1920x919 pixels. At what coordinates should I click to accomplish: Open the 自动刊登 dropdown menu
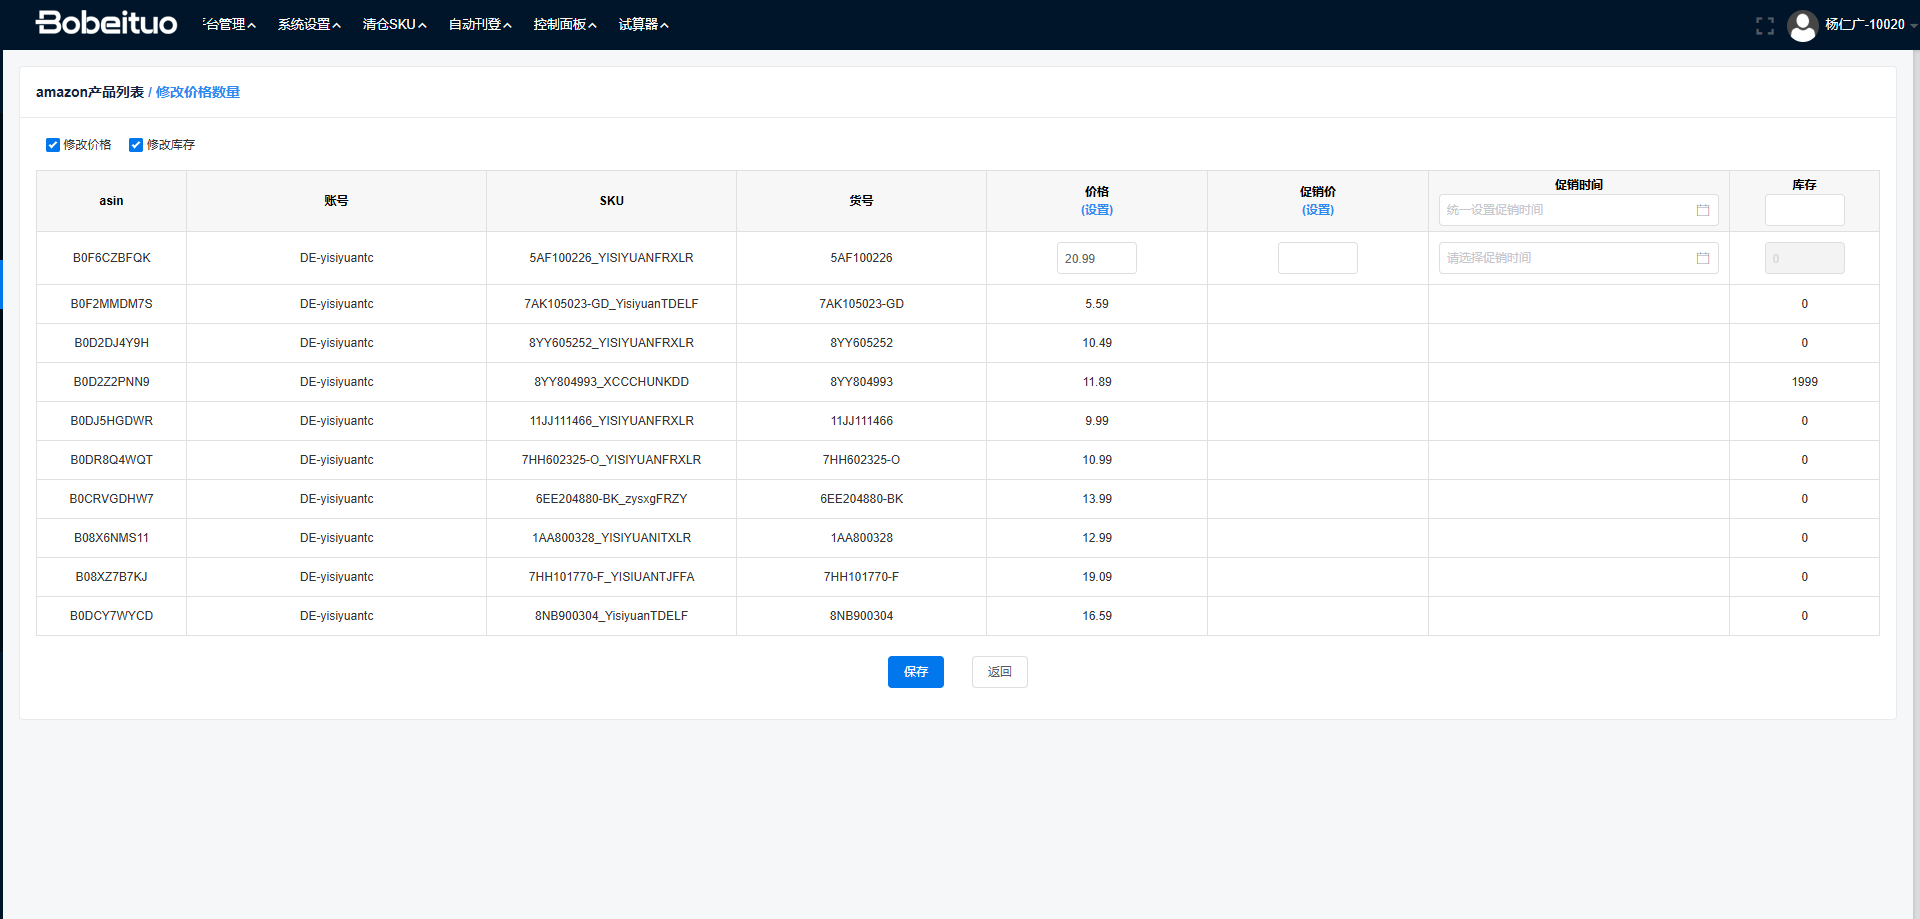coord(479,24)
